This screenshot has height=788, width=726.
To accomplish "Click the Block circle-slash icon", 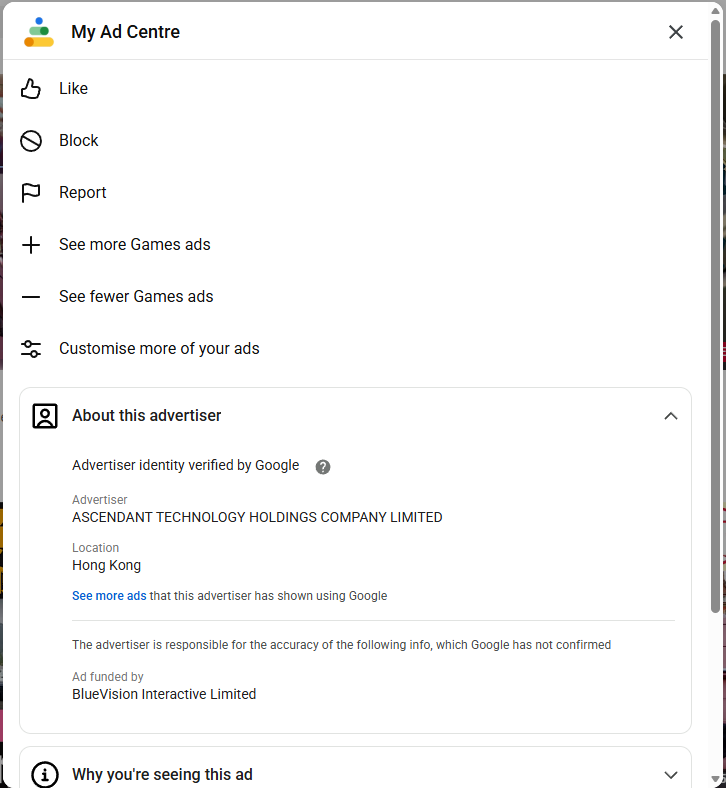I will pyautogui.click(x=31, y=141).
